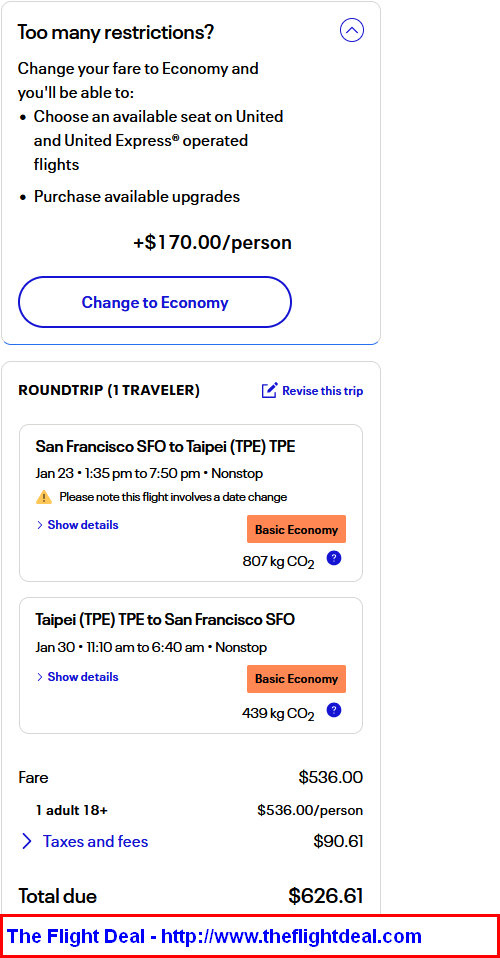Open CO2 help icon next to 807 kg
Viewport: 500px width, 958px height.
click(x=334, y=558)
